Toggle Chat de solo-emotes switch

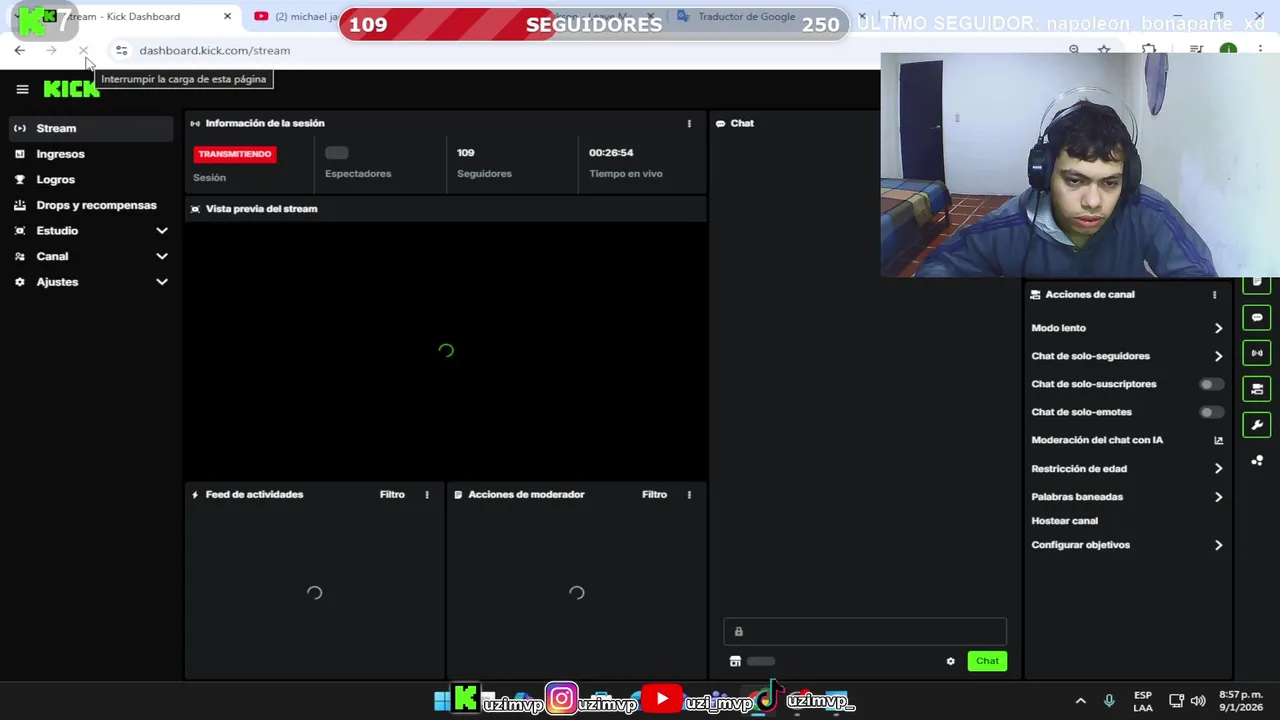click(x=1211, y=412)
